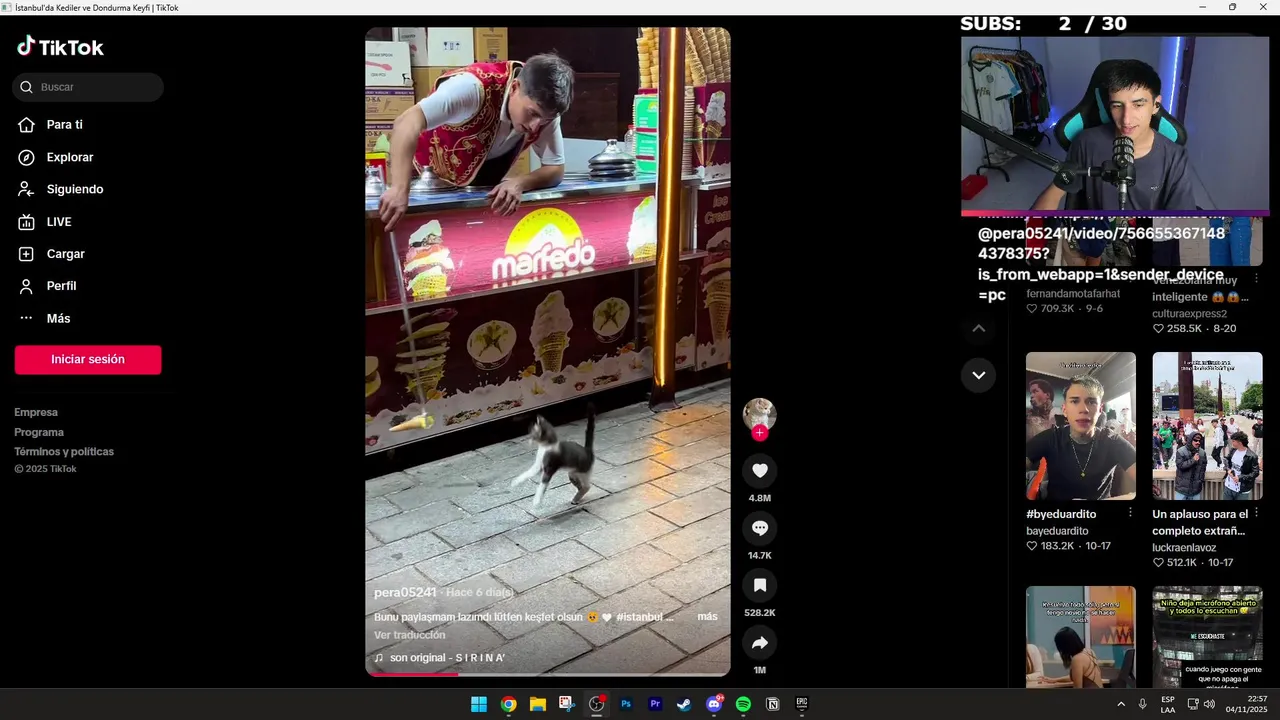Click Windows Start button
The width and height of the screenshot is (1280, 720).
point(479,704)
